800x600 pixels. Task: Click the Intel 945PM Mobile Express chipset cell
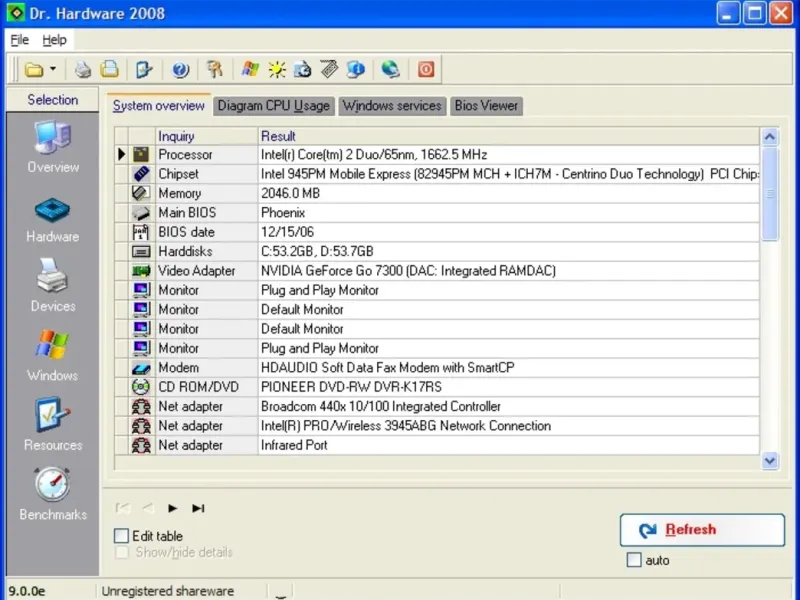[x=509, y=174]
